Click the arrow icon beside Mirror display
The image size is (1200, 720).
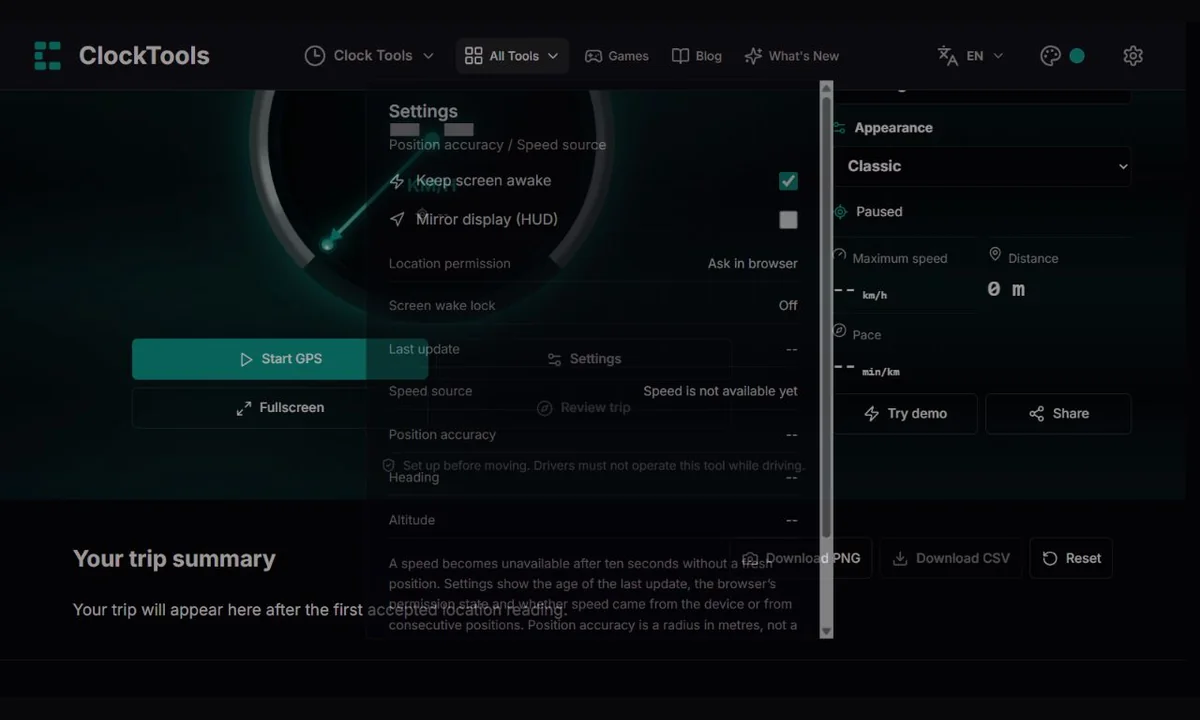pos(397,219)
